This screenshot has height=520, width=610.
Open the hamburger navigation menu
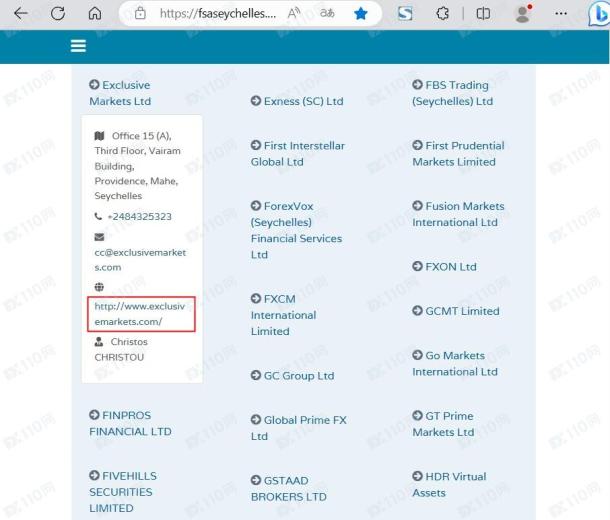(x=78, y=46)
